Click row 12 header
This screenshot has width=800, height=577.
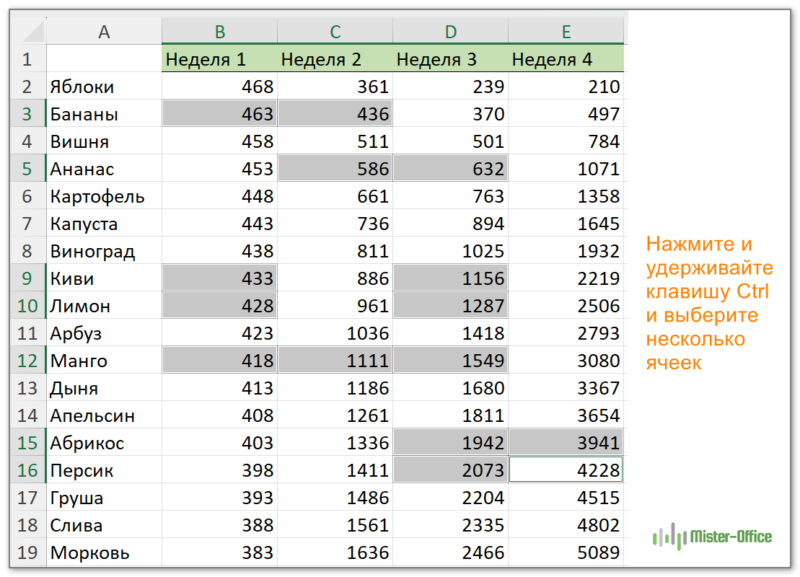[x=27, y=361]
